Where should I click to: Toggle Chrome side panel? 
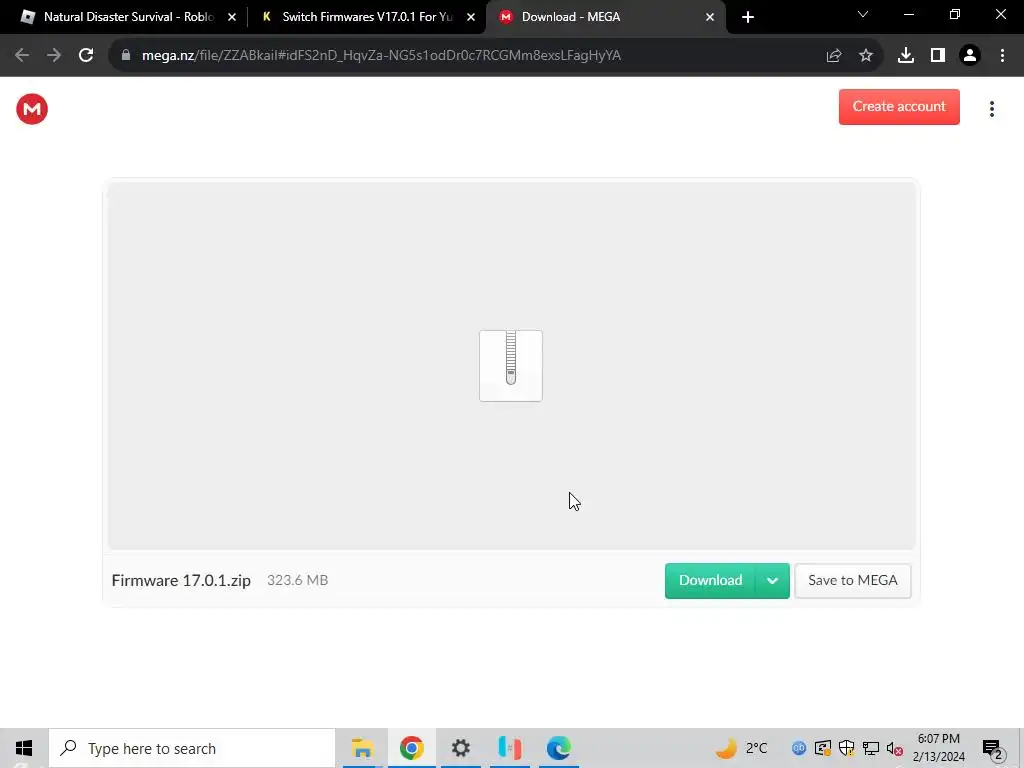click(x=938, y=56)
